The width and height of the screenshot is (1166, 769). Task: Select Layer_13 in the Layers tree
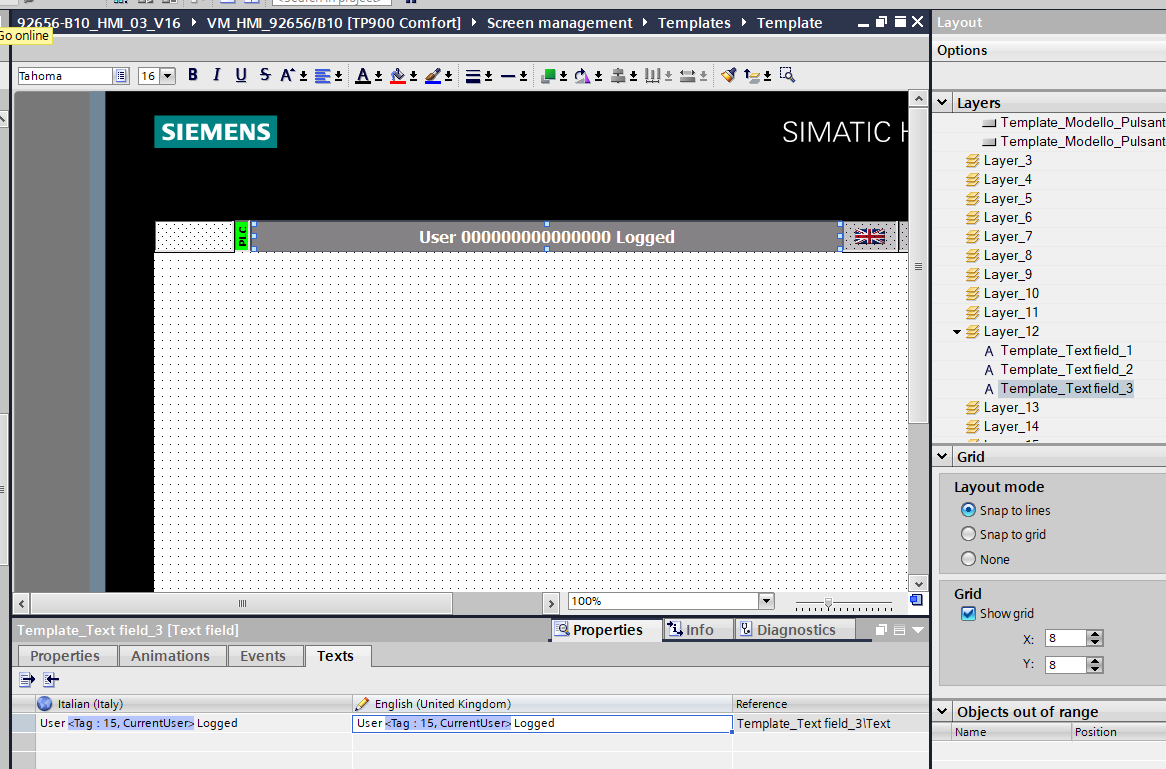click(x=1011, y=408)
